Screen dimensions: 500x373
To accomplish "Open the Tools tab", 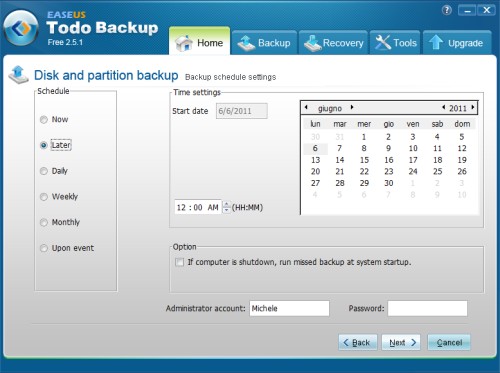I will click(395, 43).
